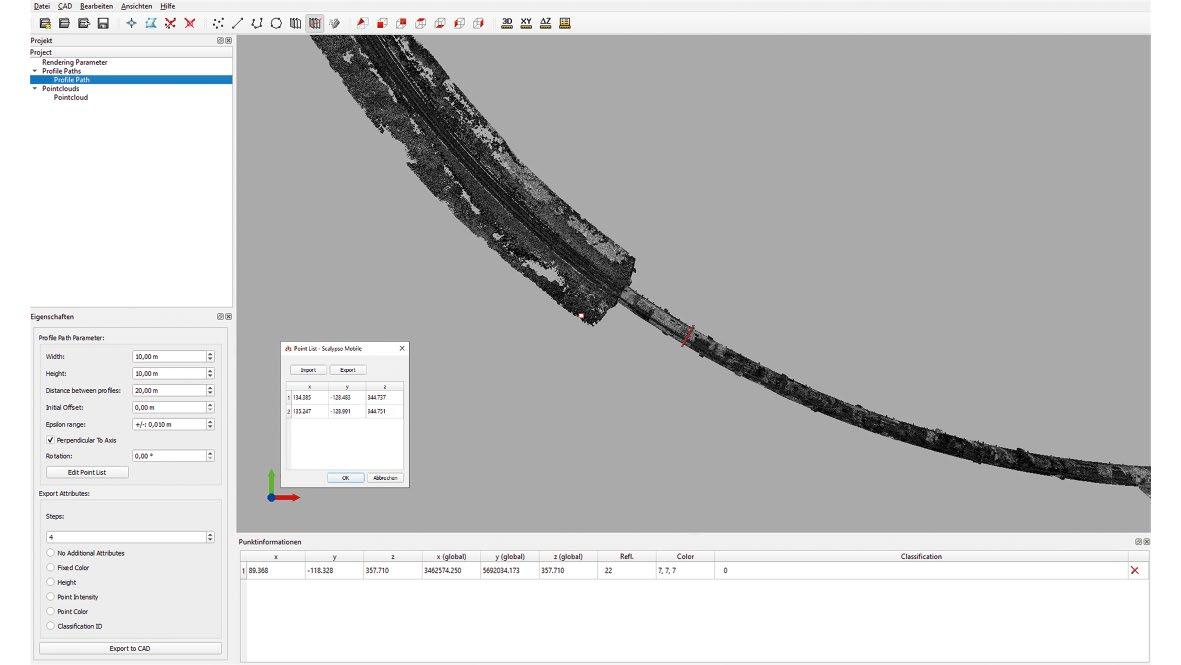Close the Eigenschaften panel with its X icon

pos(228,317)
